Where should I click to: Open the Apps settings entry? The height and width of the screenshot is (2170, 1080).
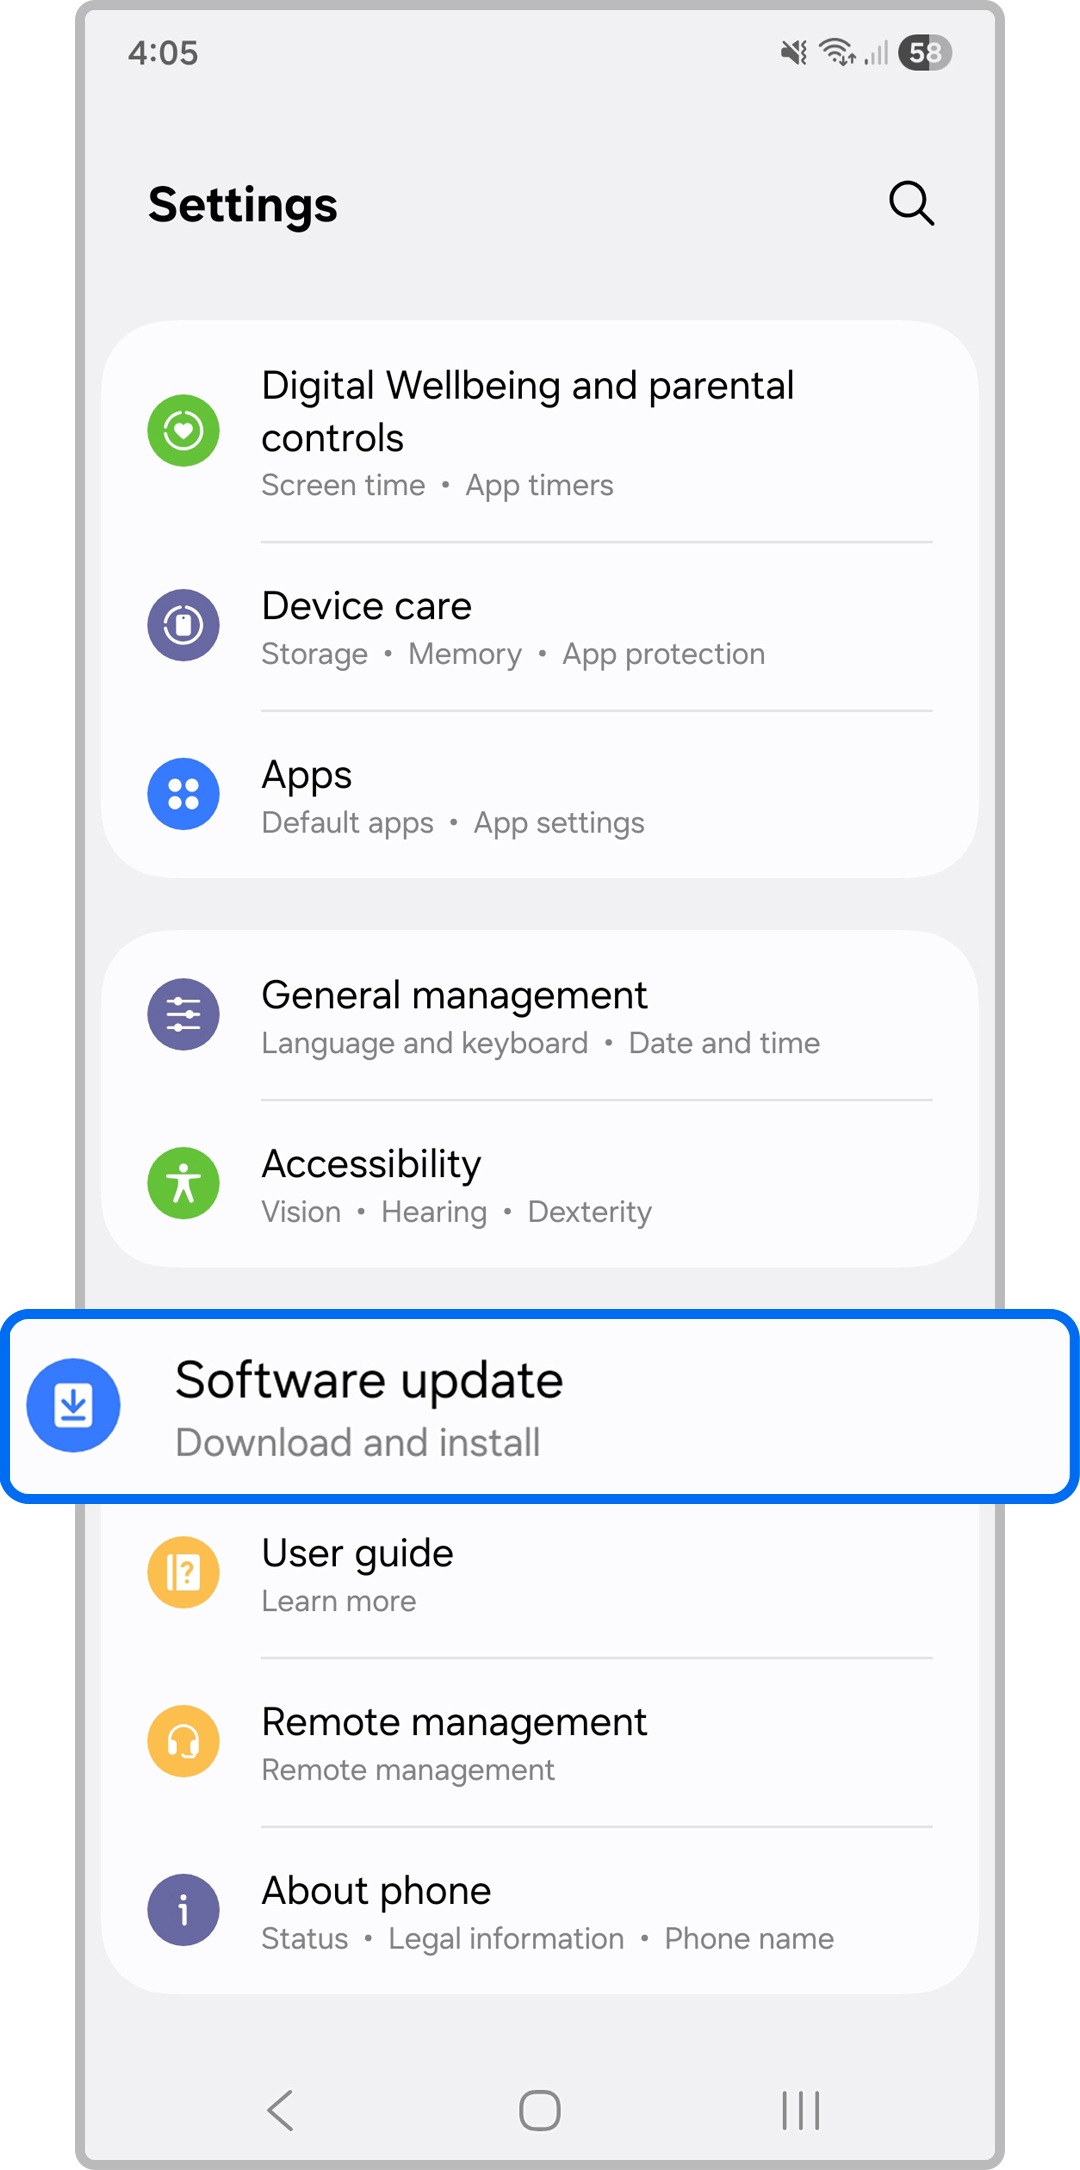coord(540,795)
